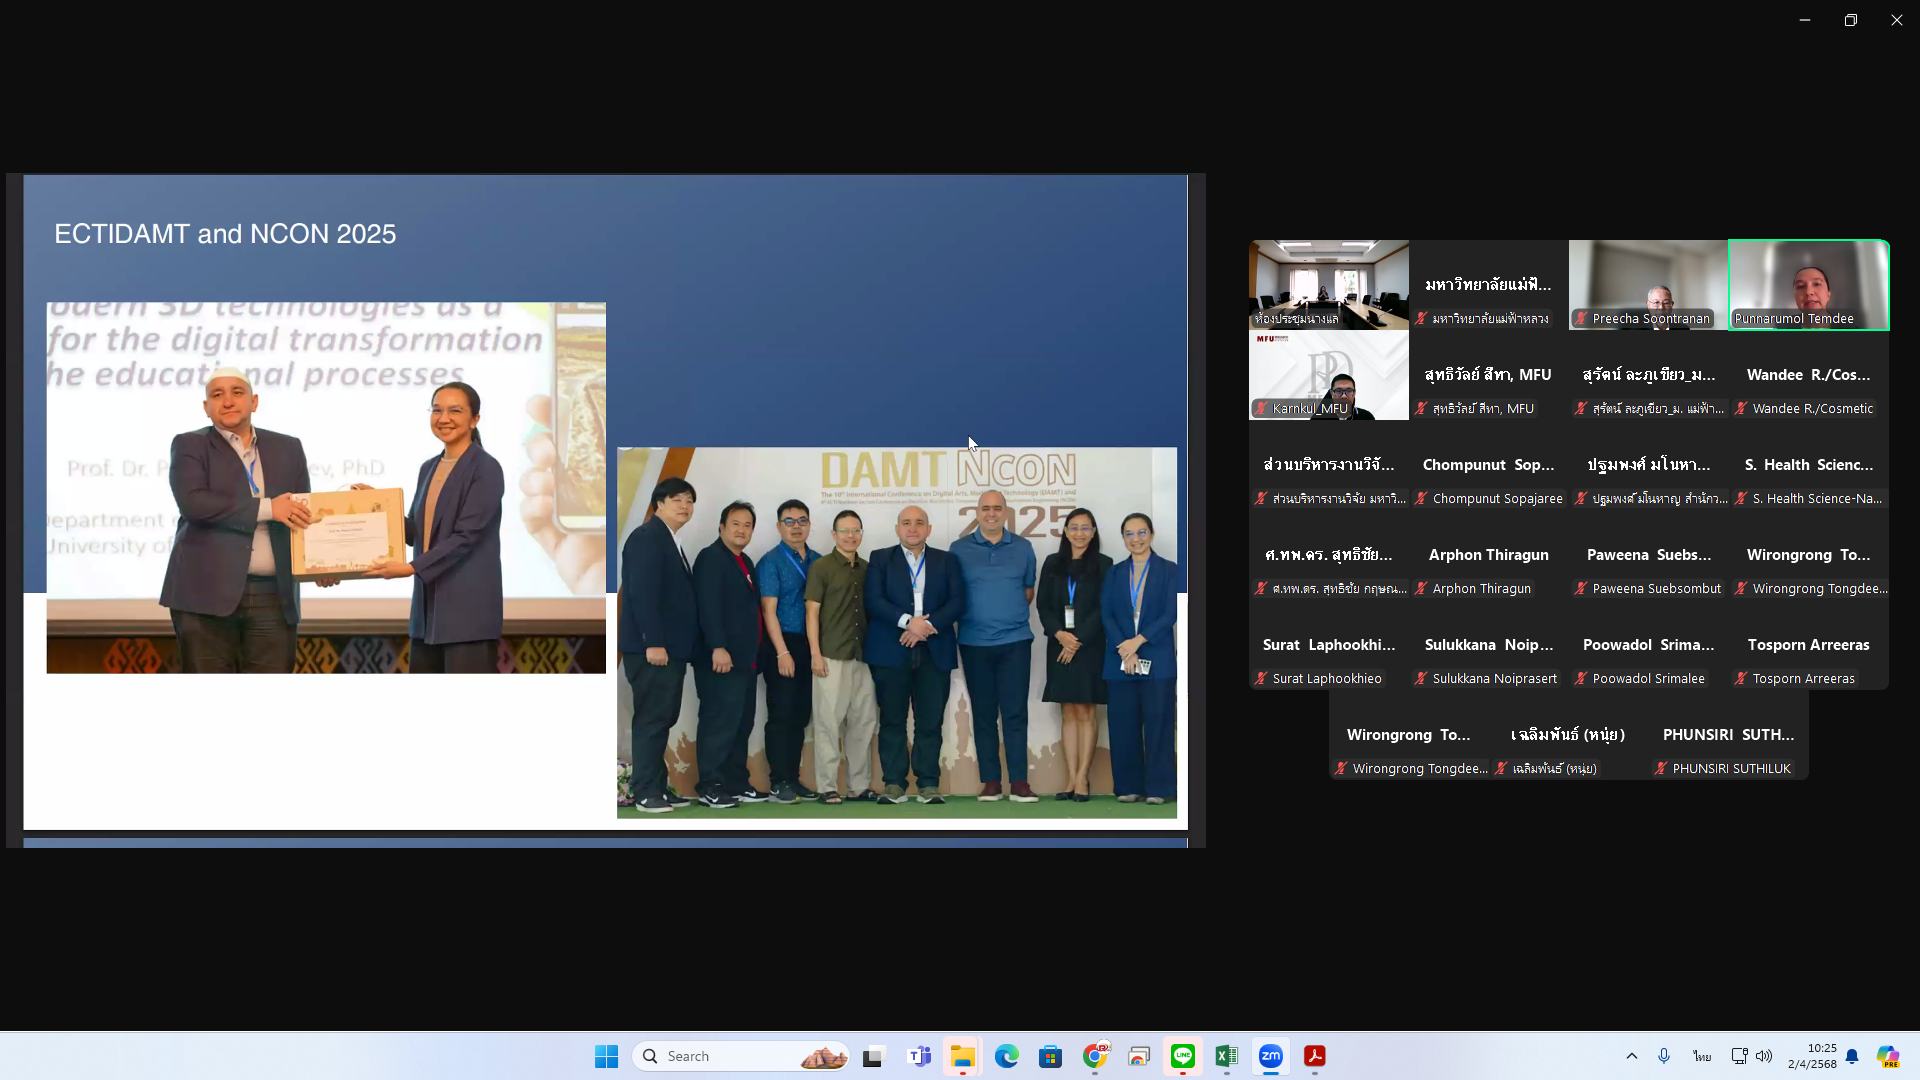
Task: Click muted mic icon beside Paweena Suebsombut
Action: [x=1581, y=589]
